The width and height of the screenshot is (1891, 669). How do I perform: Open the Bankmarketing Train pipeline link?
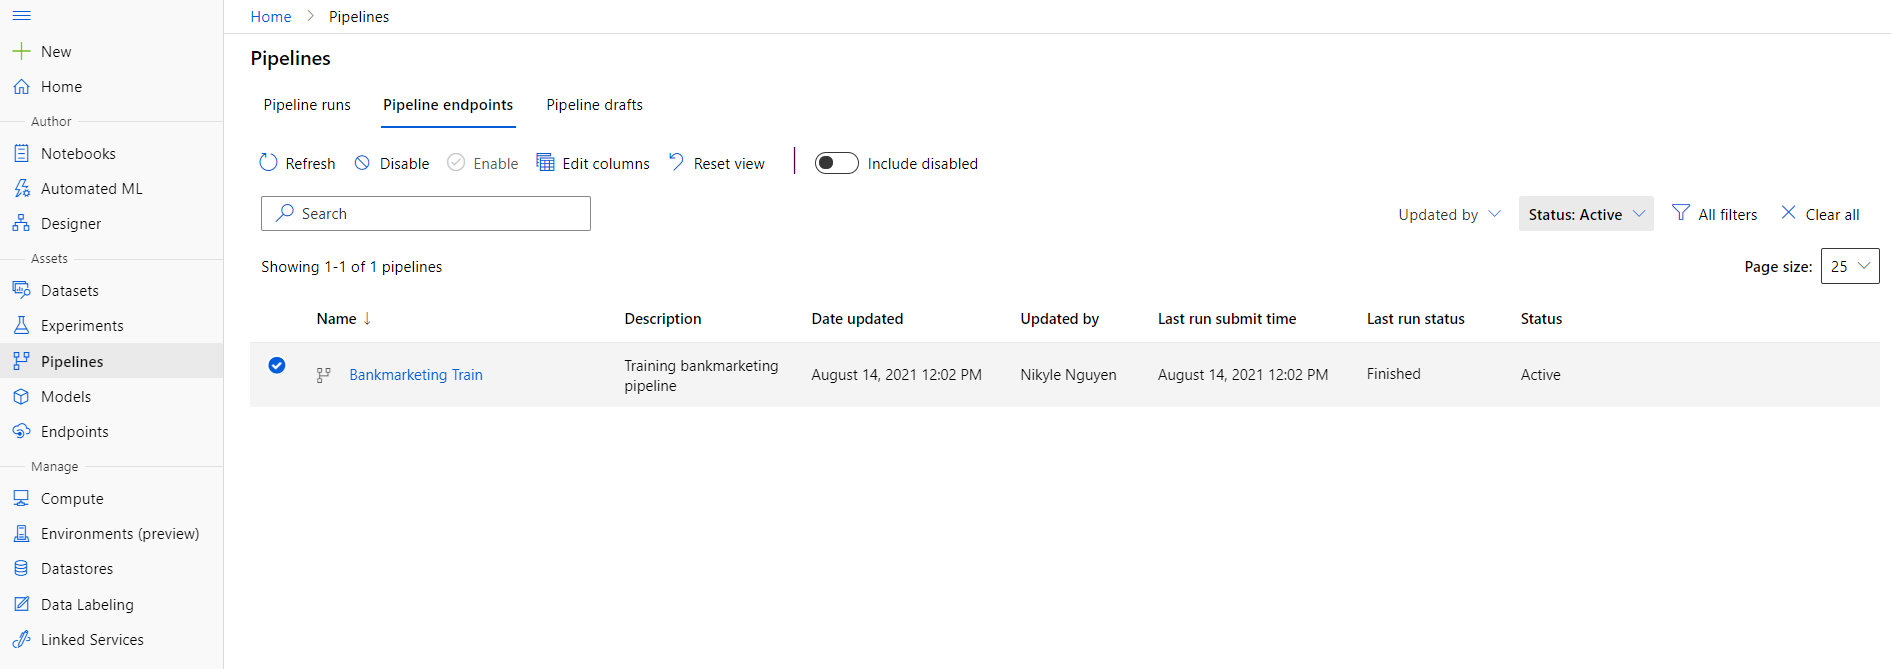[x=416, y=375]
